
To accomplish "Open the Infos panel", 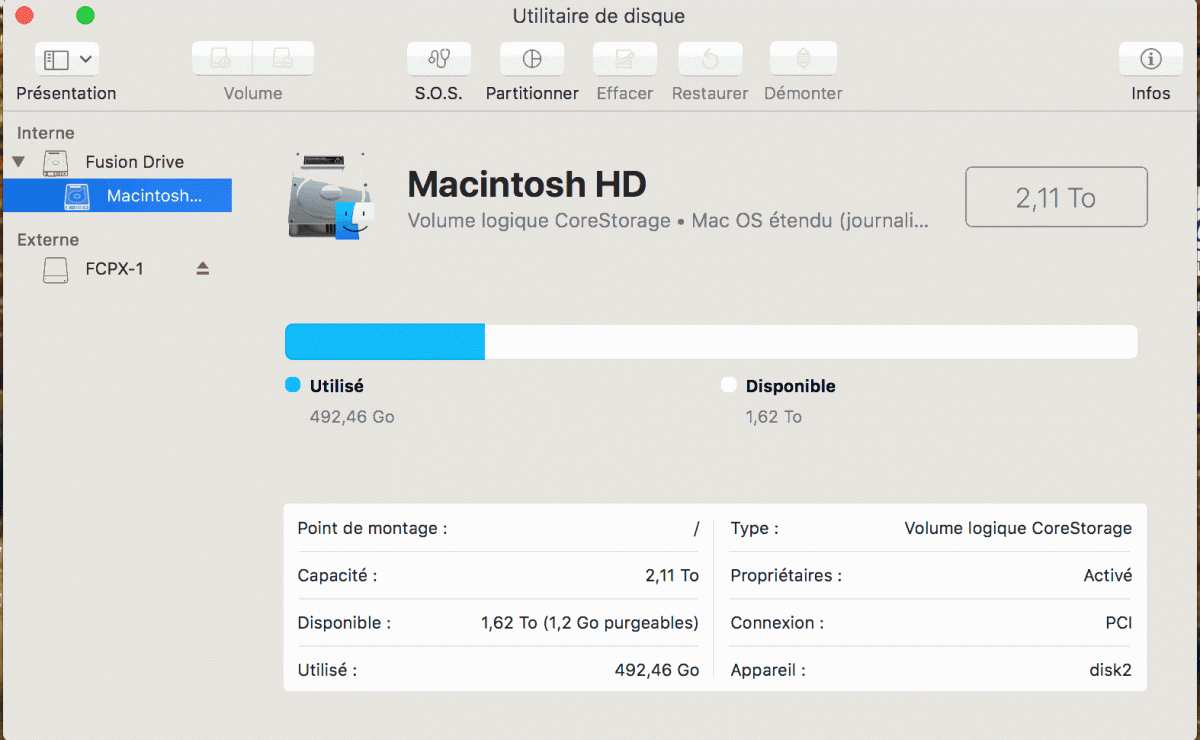I will pyautogui.click(x=1151, y=59).
